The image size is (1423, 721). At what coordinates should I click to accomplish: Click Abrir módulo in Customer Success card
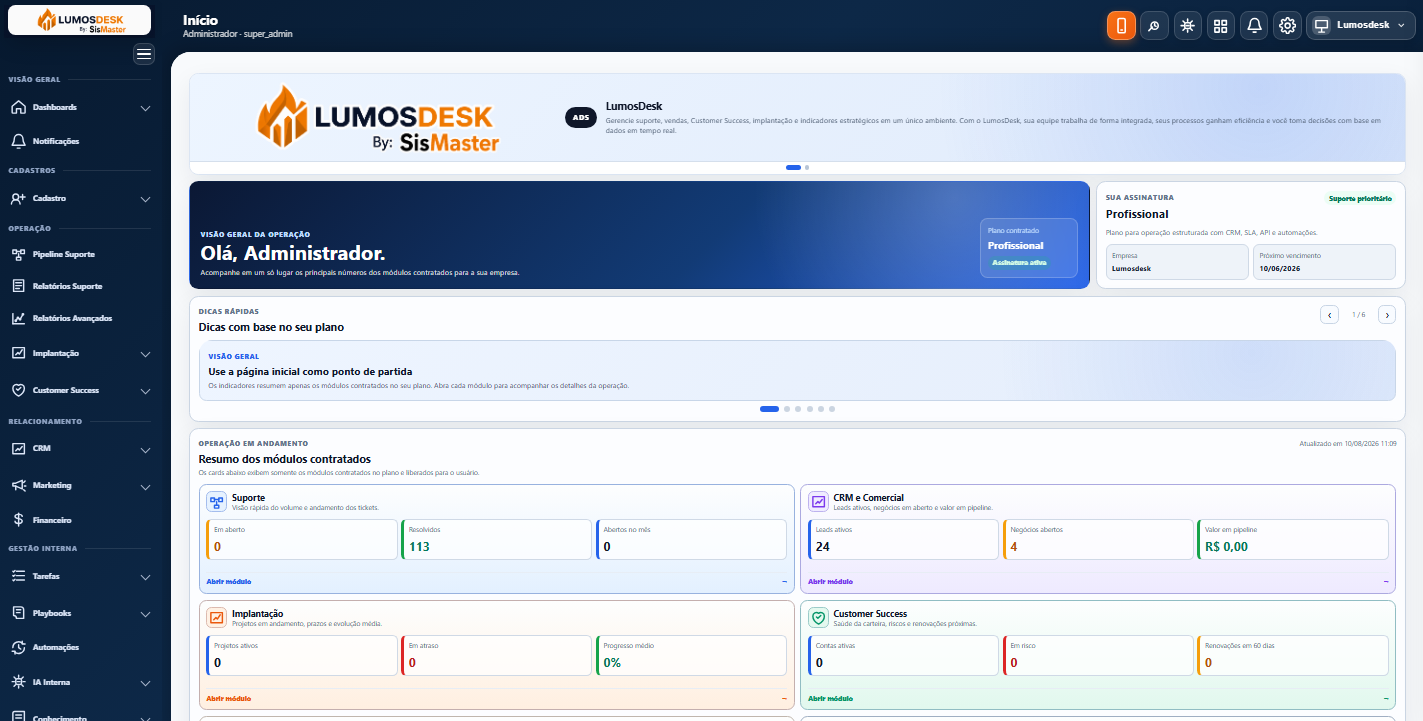(830, 698)
